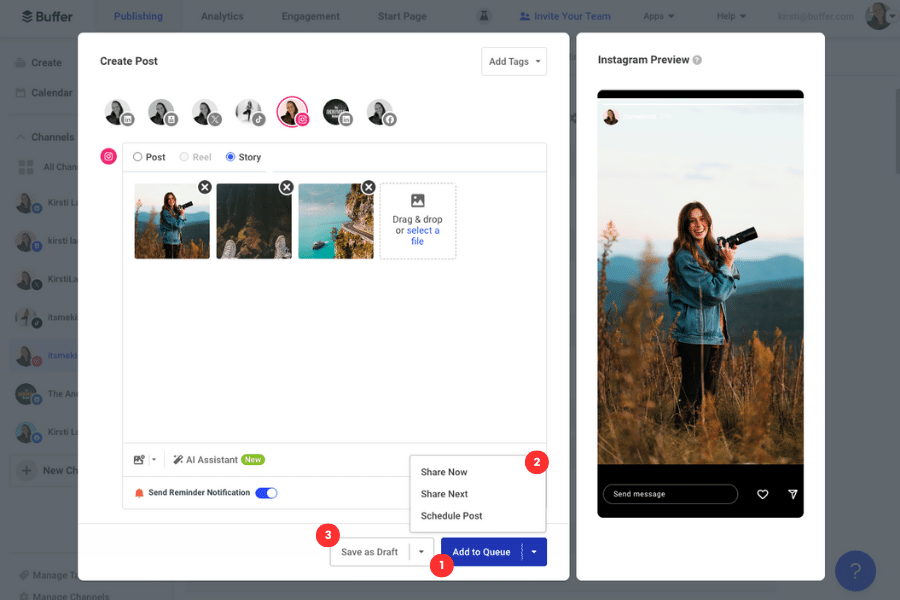Image resolution: width=900 pixels, height=600 pixels.
Task: Select the Facebook channel avatar
Action: 378,110
